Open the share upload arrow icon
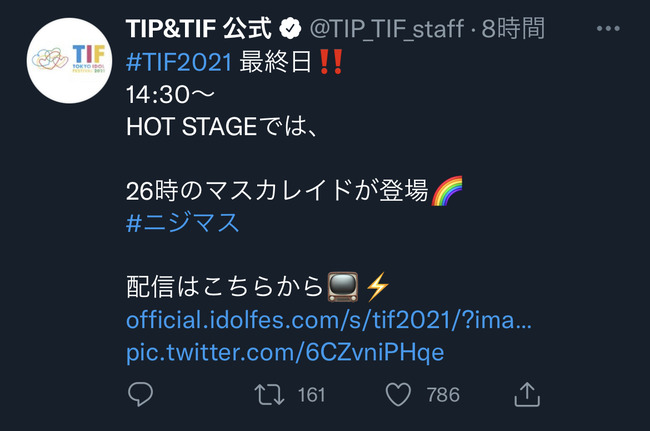This screenshot has height=431, width=650. point(527,394)
